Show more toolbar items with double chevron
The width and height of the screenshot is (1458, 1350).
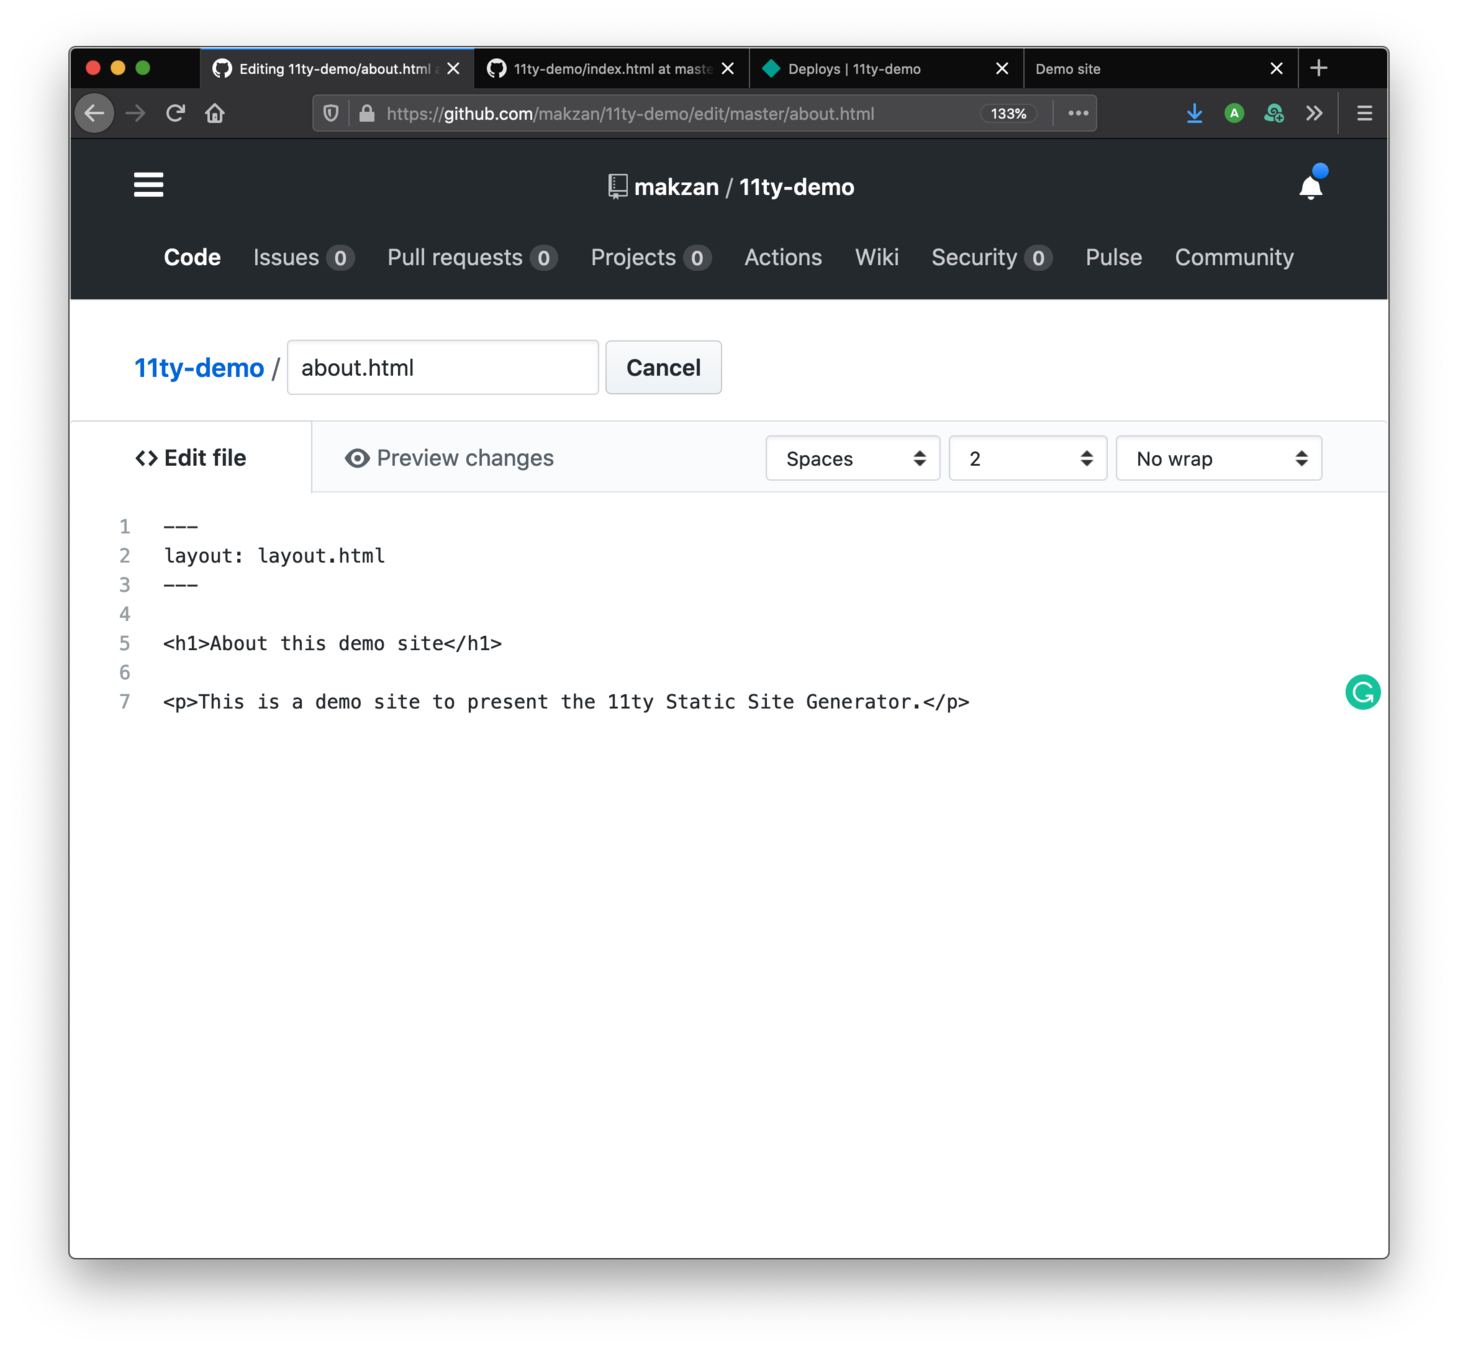[1314, 113]
